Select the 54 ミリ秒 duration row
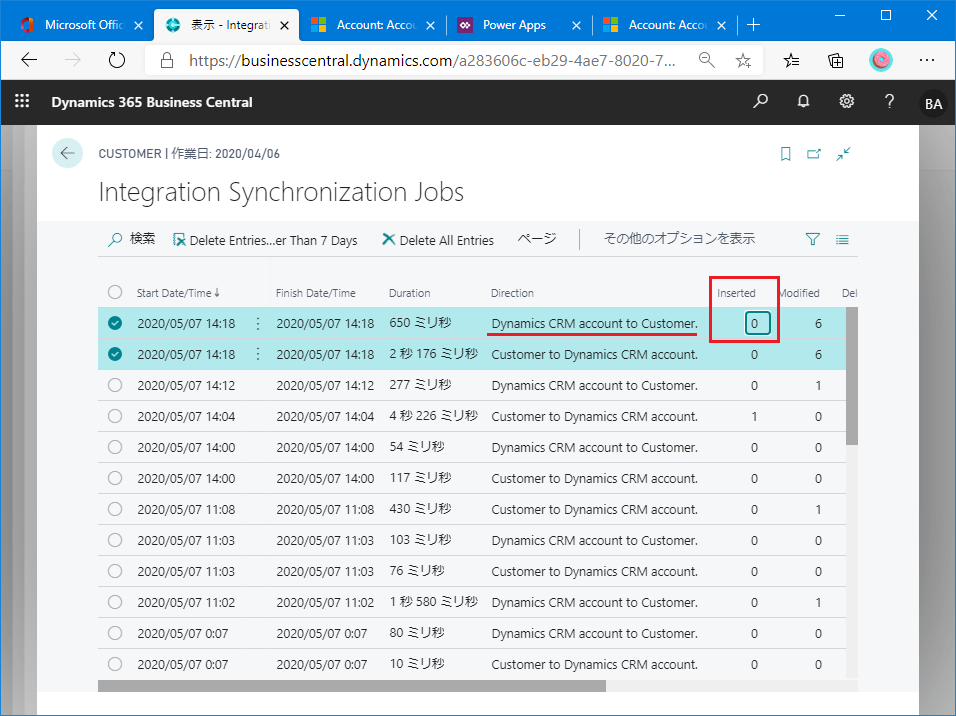 click(115, 447)
